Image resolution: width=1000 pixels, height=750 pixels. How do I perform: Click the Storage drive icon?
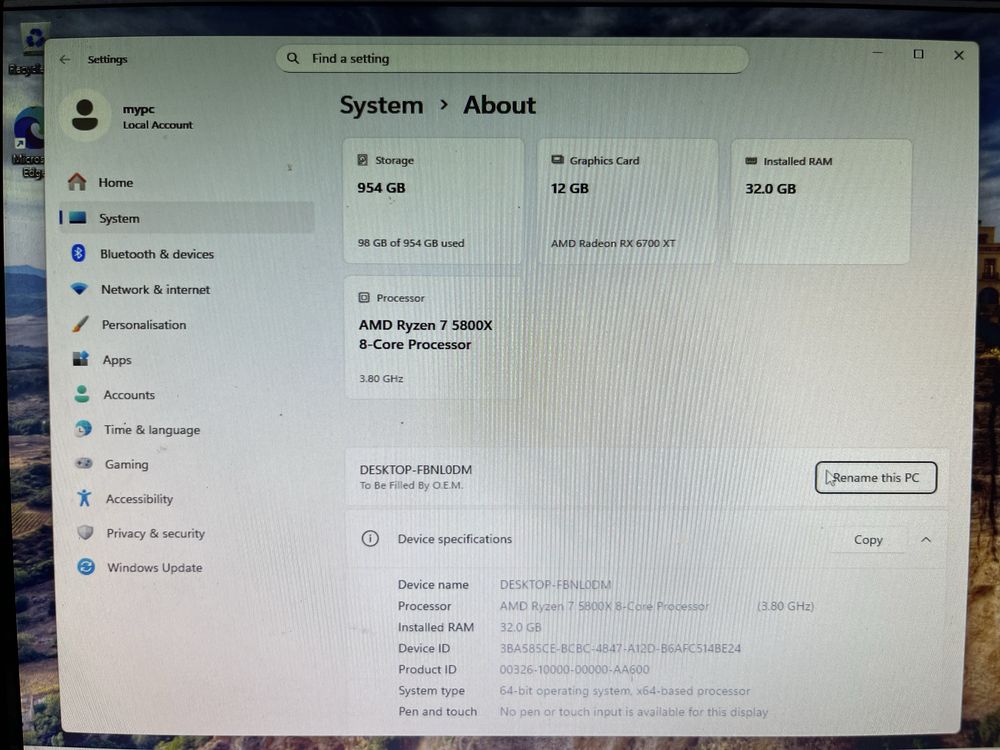click(x=362, y=159)
